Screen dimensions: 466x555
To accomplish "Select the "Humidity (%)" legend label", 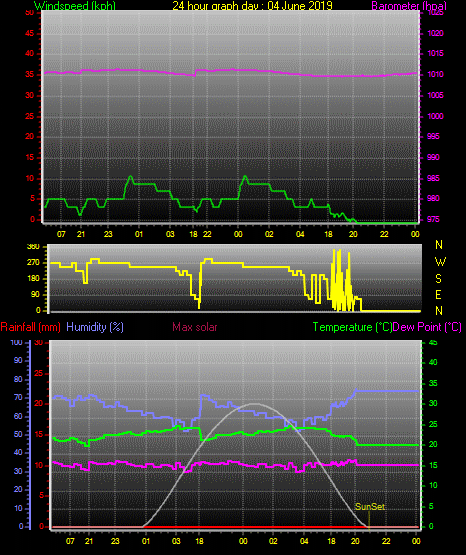I will pos(95,327).
